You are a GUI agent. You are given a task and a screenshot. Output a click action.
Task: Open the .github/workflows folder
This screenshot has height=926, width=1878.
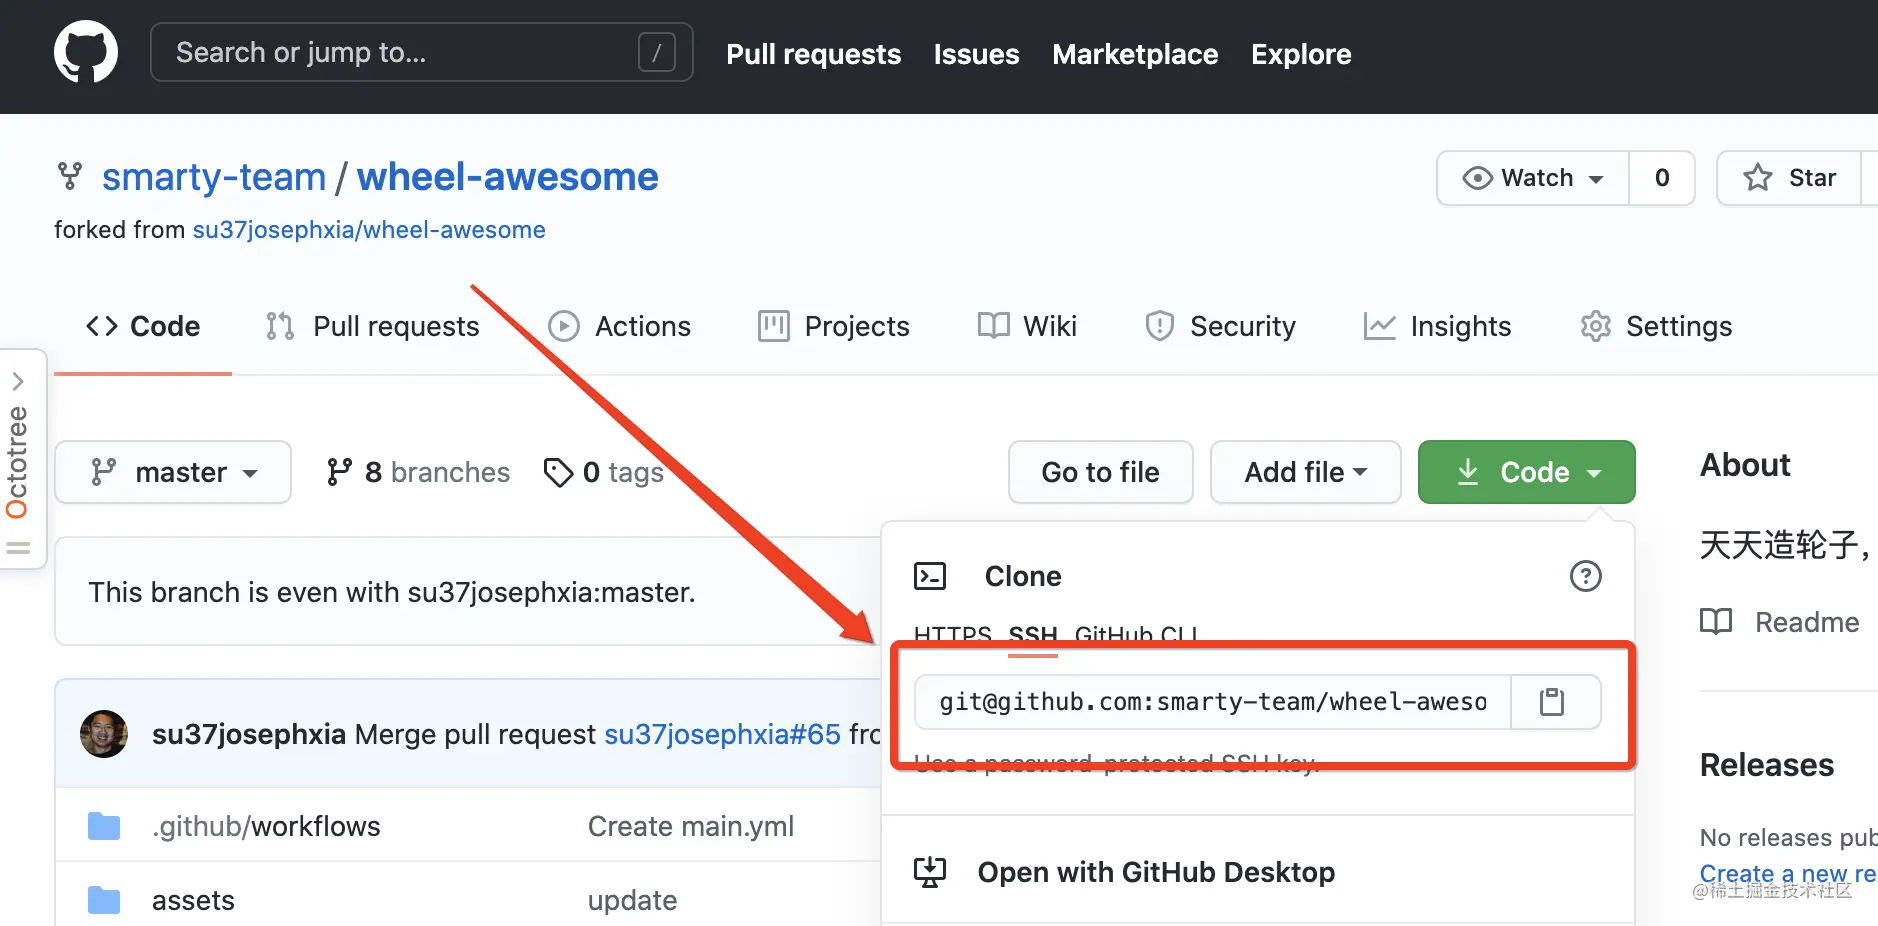266,826
